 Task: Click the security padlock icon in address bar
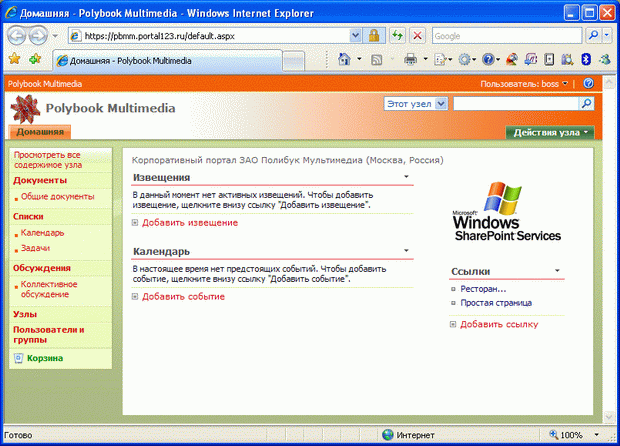point(373,36)
